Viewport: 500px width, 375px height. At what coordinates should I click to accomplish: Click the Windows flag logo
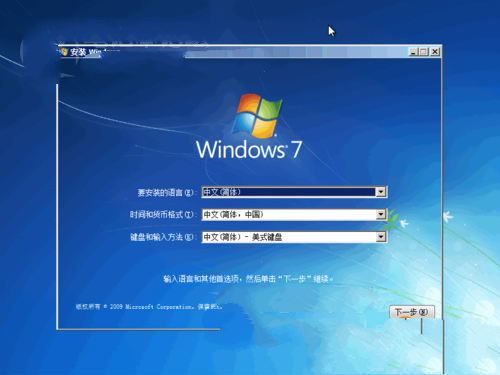[257, 115]
